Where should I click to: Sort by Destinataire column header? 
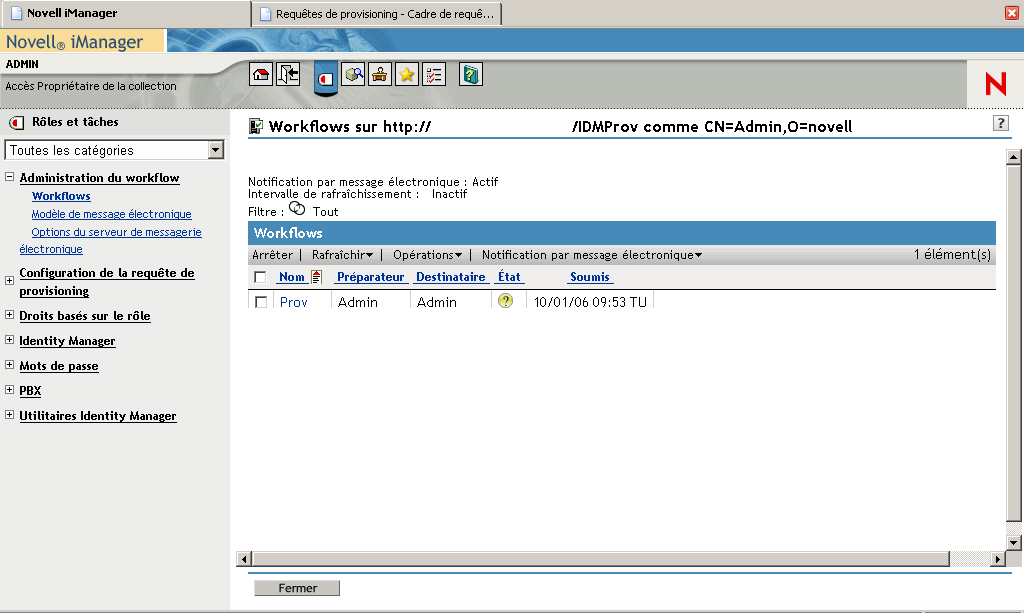(451, 277)
